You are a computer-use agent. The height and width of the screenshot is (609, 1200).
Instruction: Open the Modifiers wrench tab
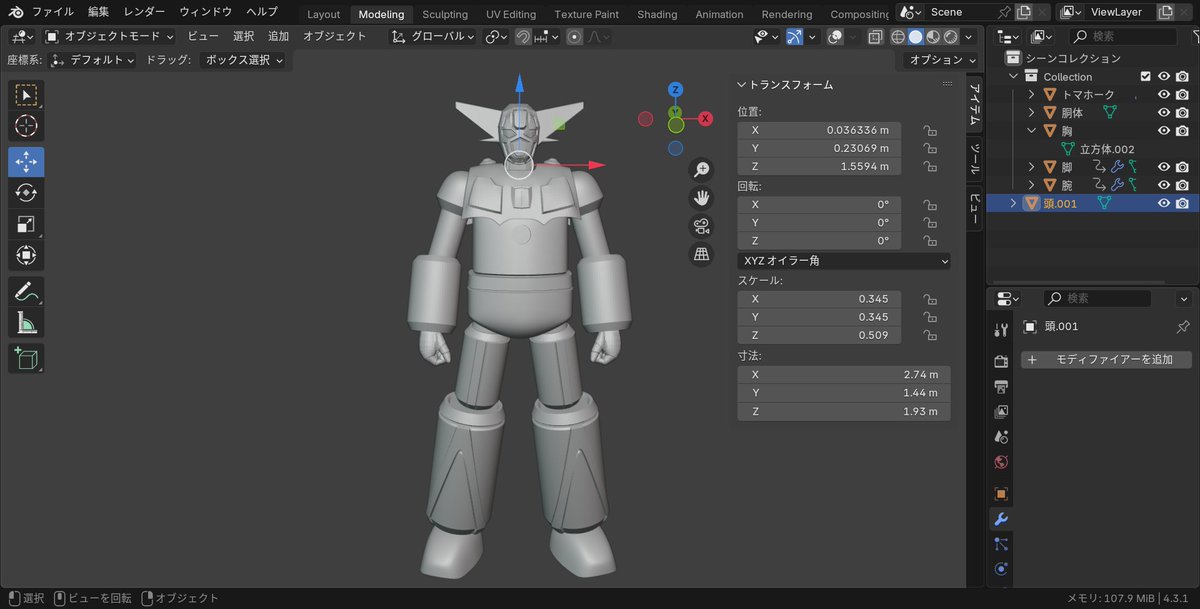point(1001,519)
